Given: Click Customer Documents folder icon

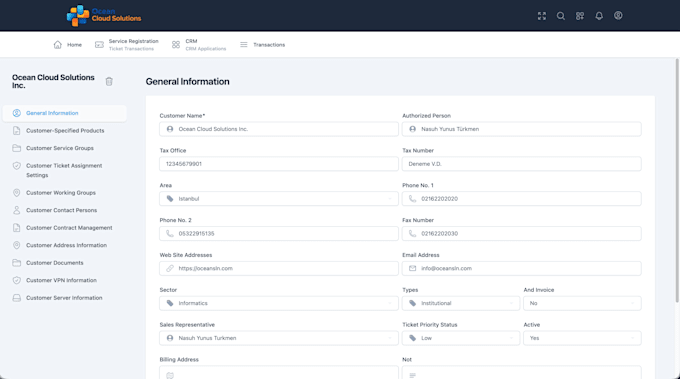Looking at the screenshot, I should pyautogui.click(x=16, y=263).
